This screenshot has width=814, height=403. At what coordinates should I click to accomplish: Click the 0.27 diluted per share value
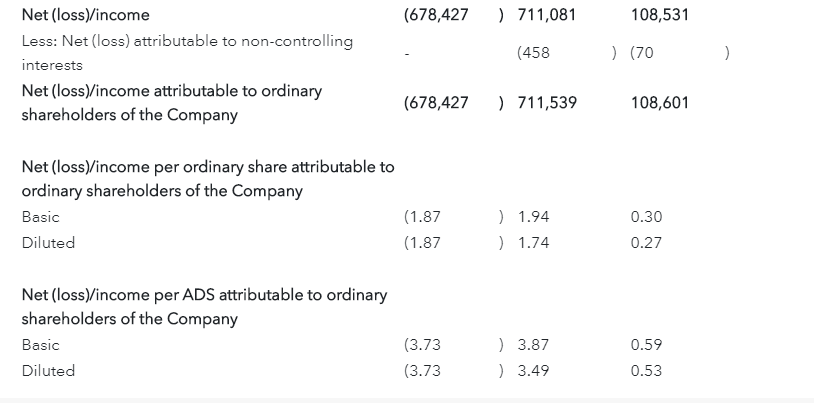(646, 243)
